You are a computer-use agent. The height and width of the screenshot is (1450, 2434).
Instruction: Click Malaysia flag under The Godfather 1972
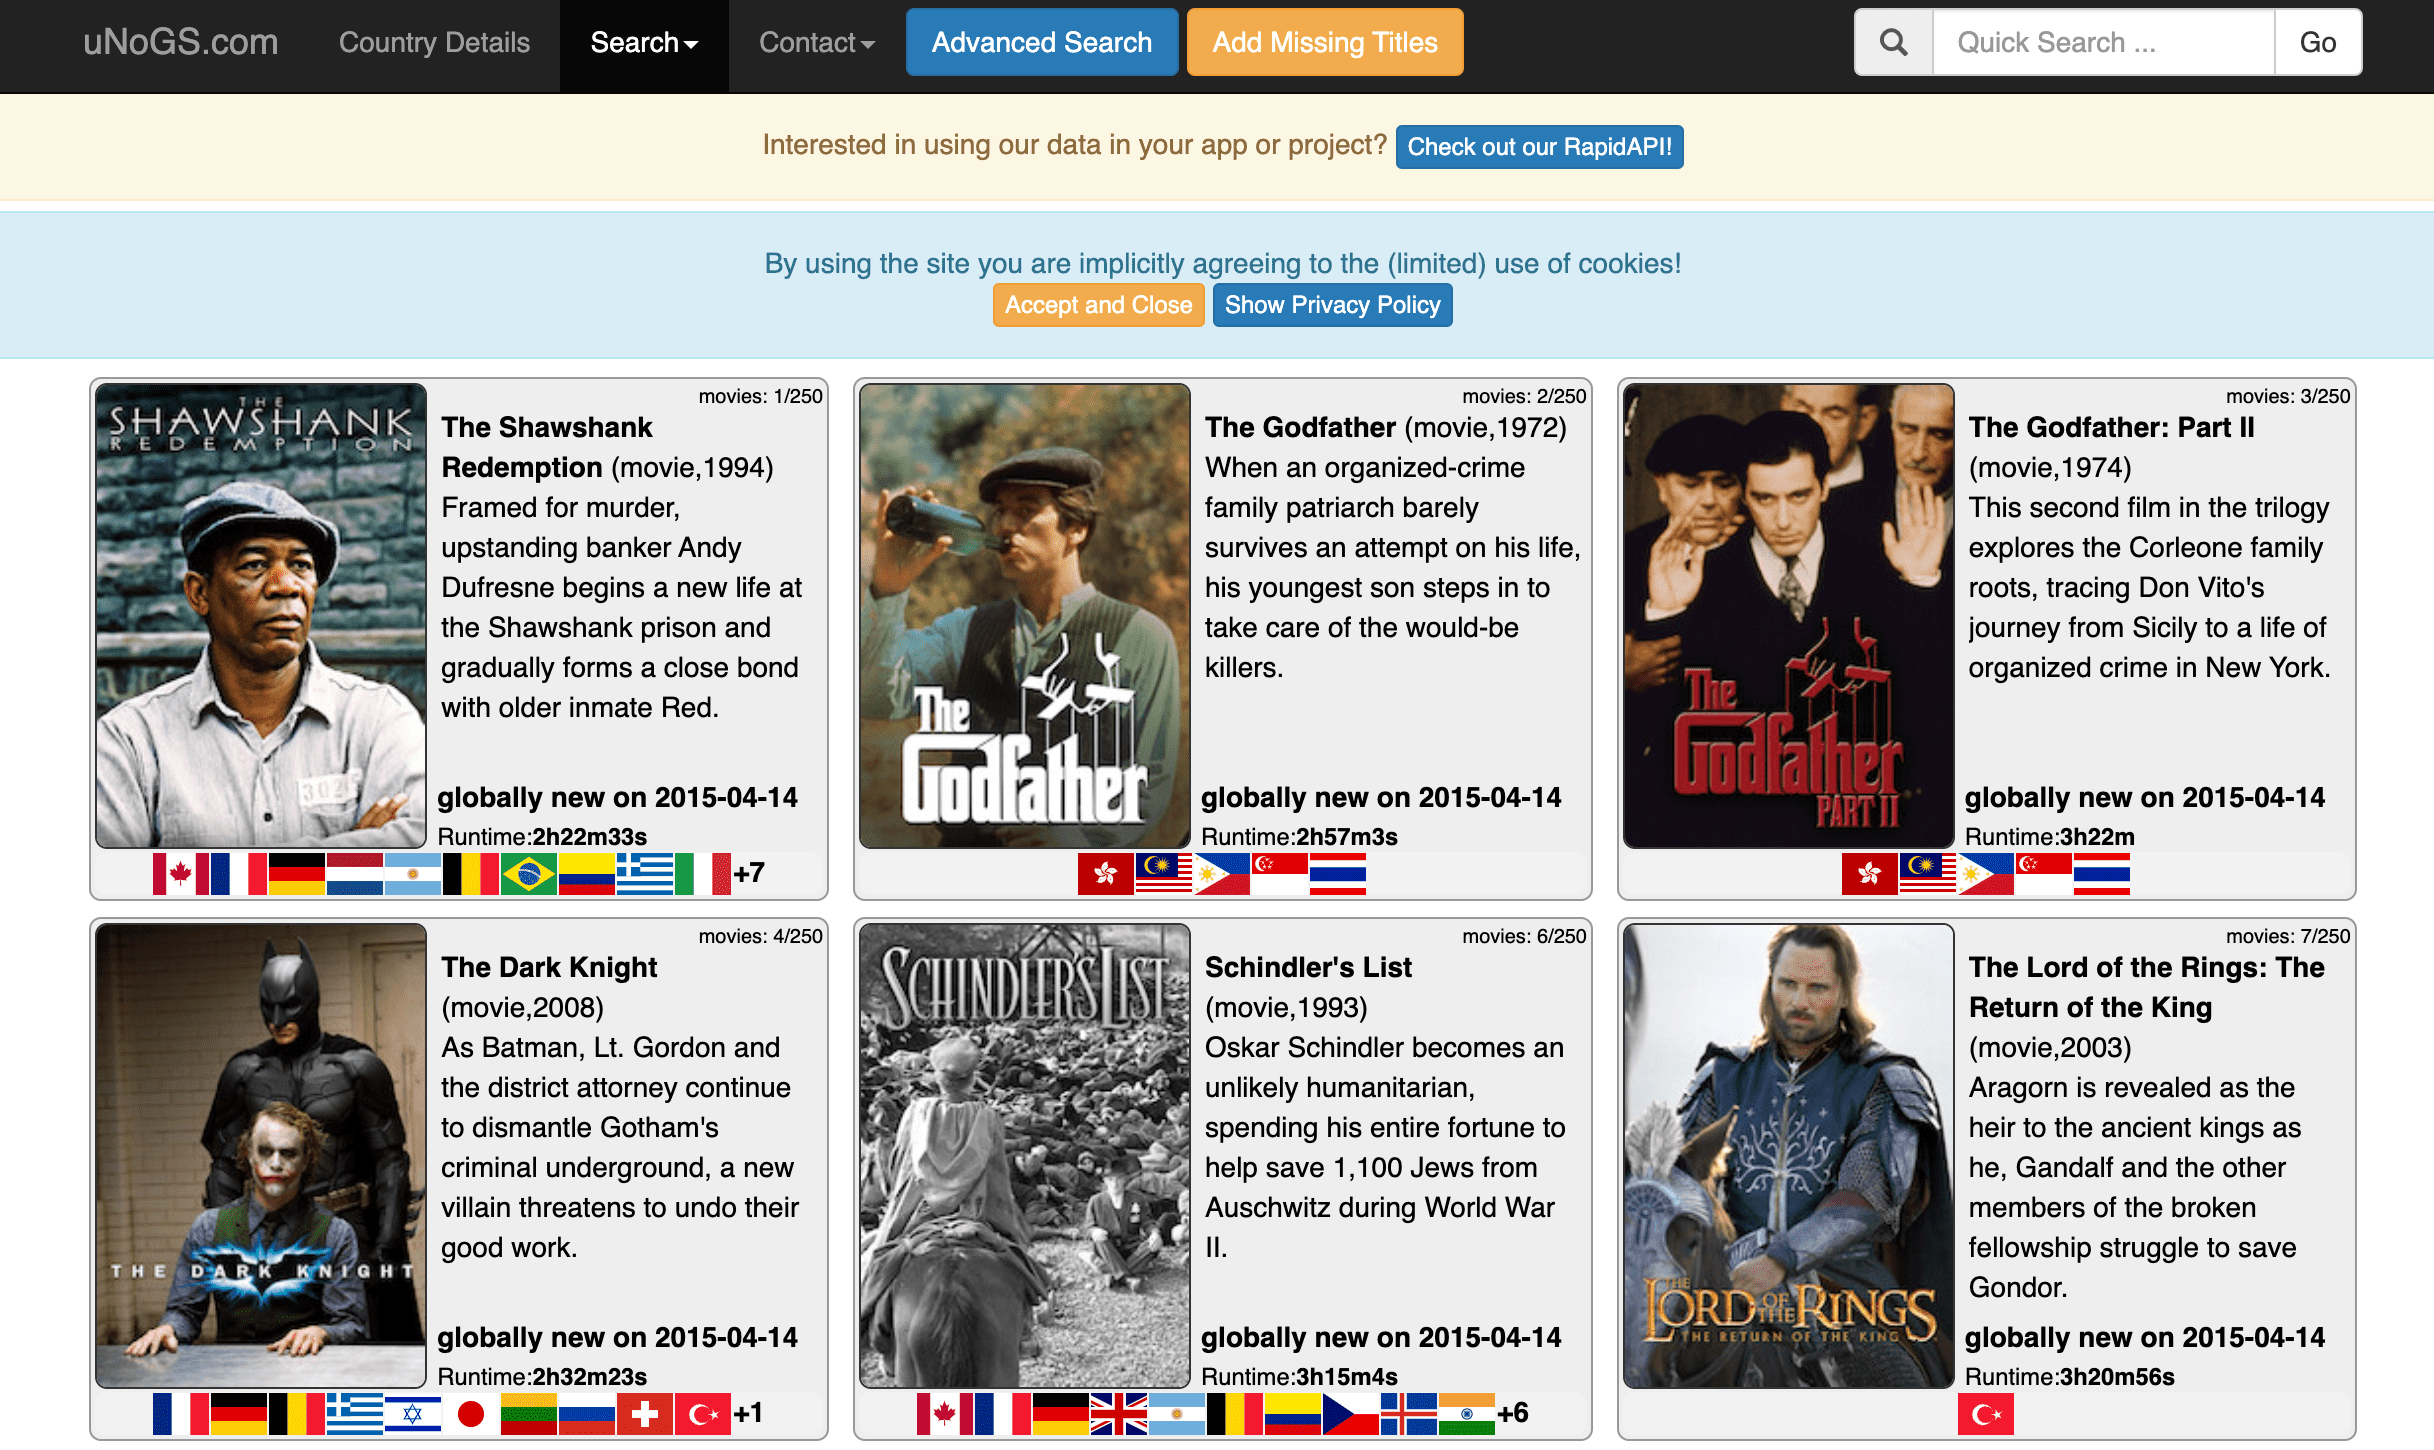1164,874
